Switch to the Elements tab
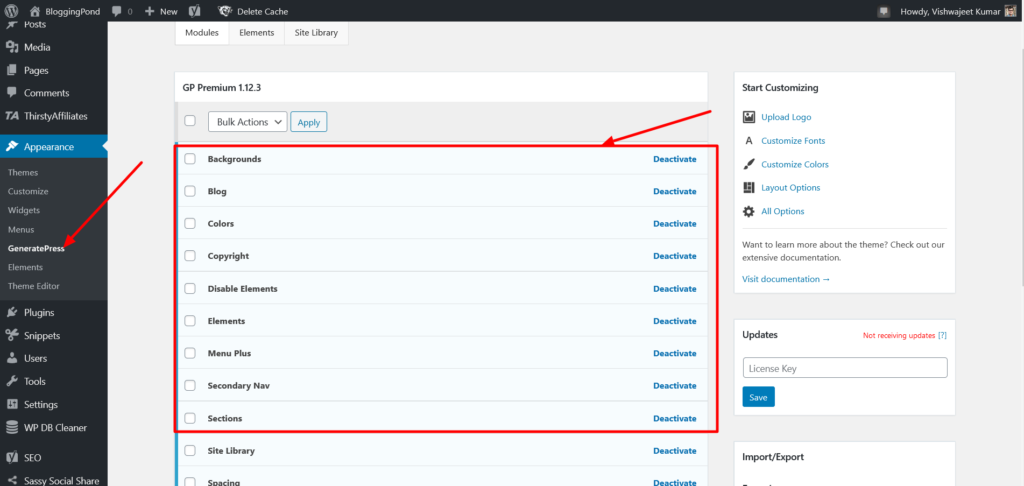1024x486 pixels. [x=257, y=33]
